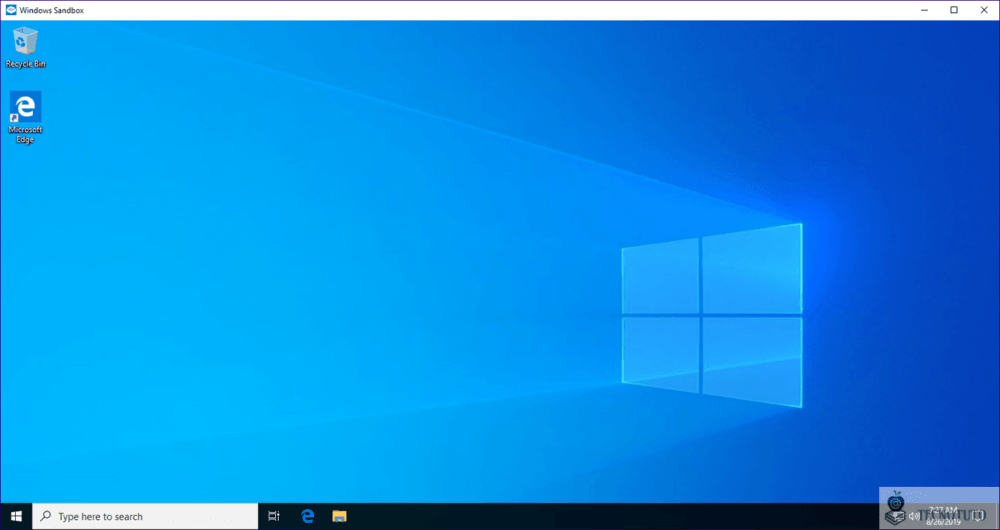The width and height of the screenshot is (1000, 530).
Task: Open the clock showing 8/26/2019
Action: point(943,516)
